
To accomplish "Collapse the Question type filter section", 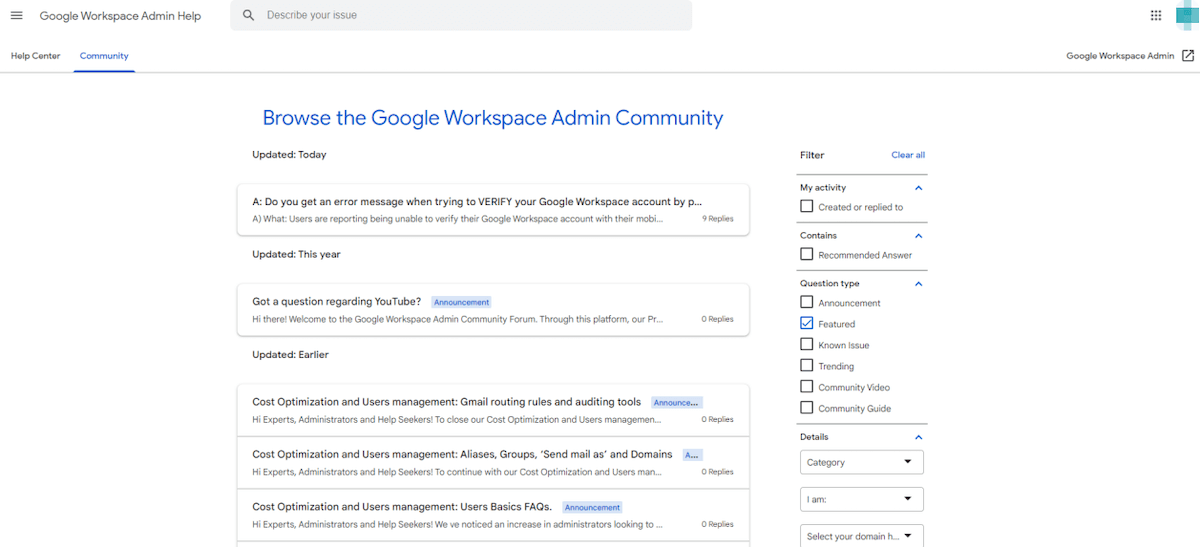I will (919, 284).
